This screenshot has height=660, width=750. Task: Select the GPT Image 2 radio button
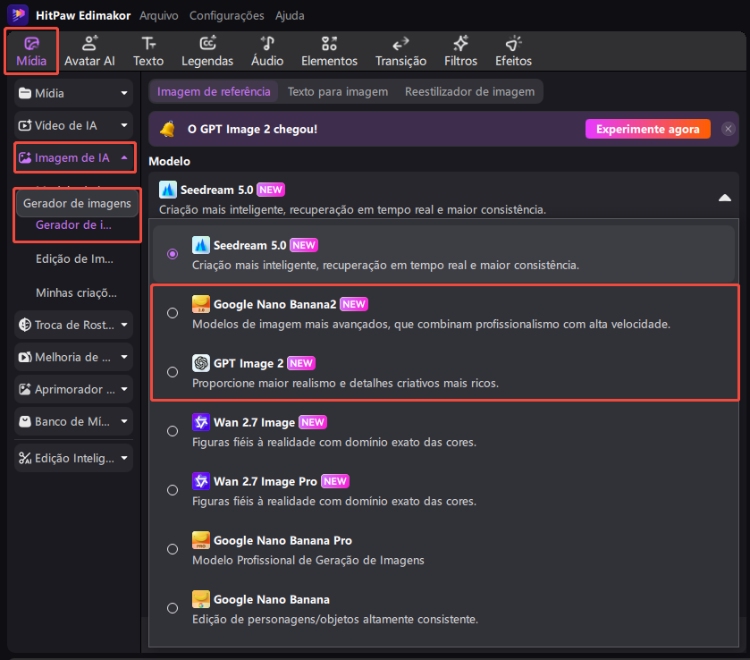click(x=172, y=372)
